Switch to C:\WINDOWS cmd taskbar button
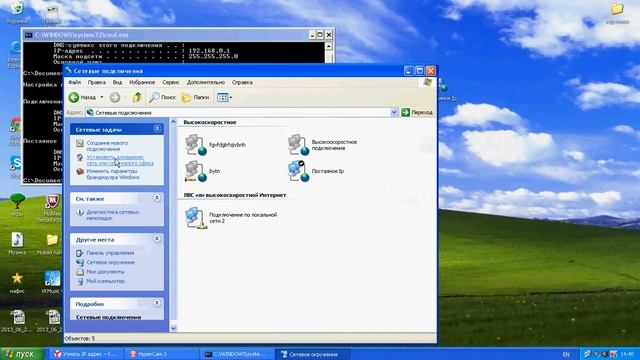 pyautogui.click(x=236, y=354)
